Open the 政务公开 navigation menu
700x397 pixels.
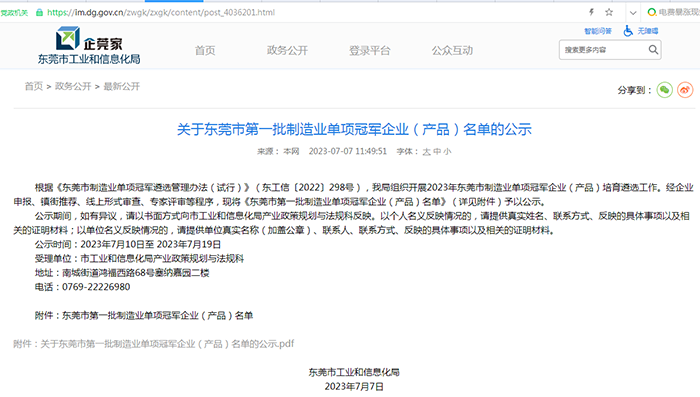click(x=288, y=50)
